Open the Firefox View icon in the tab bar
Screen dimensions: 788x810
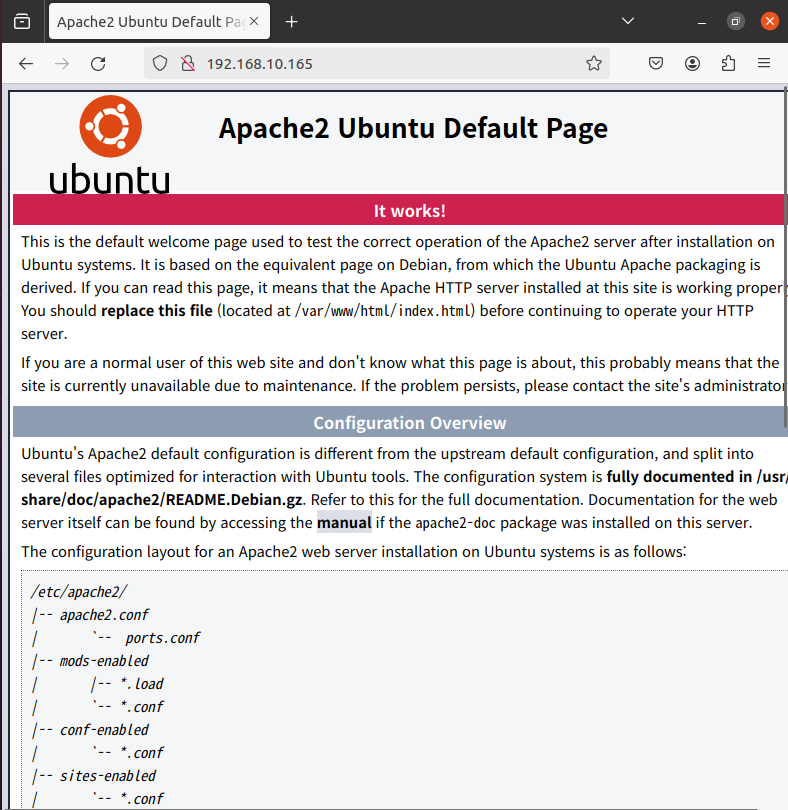pos(22,22)
